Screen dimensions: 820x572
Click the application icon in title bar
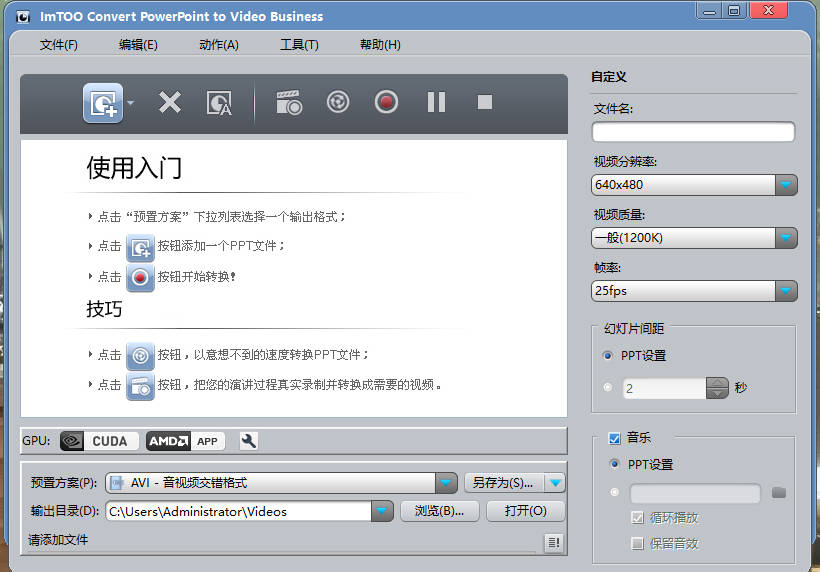(23, 17)
